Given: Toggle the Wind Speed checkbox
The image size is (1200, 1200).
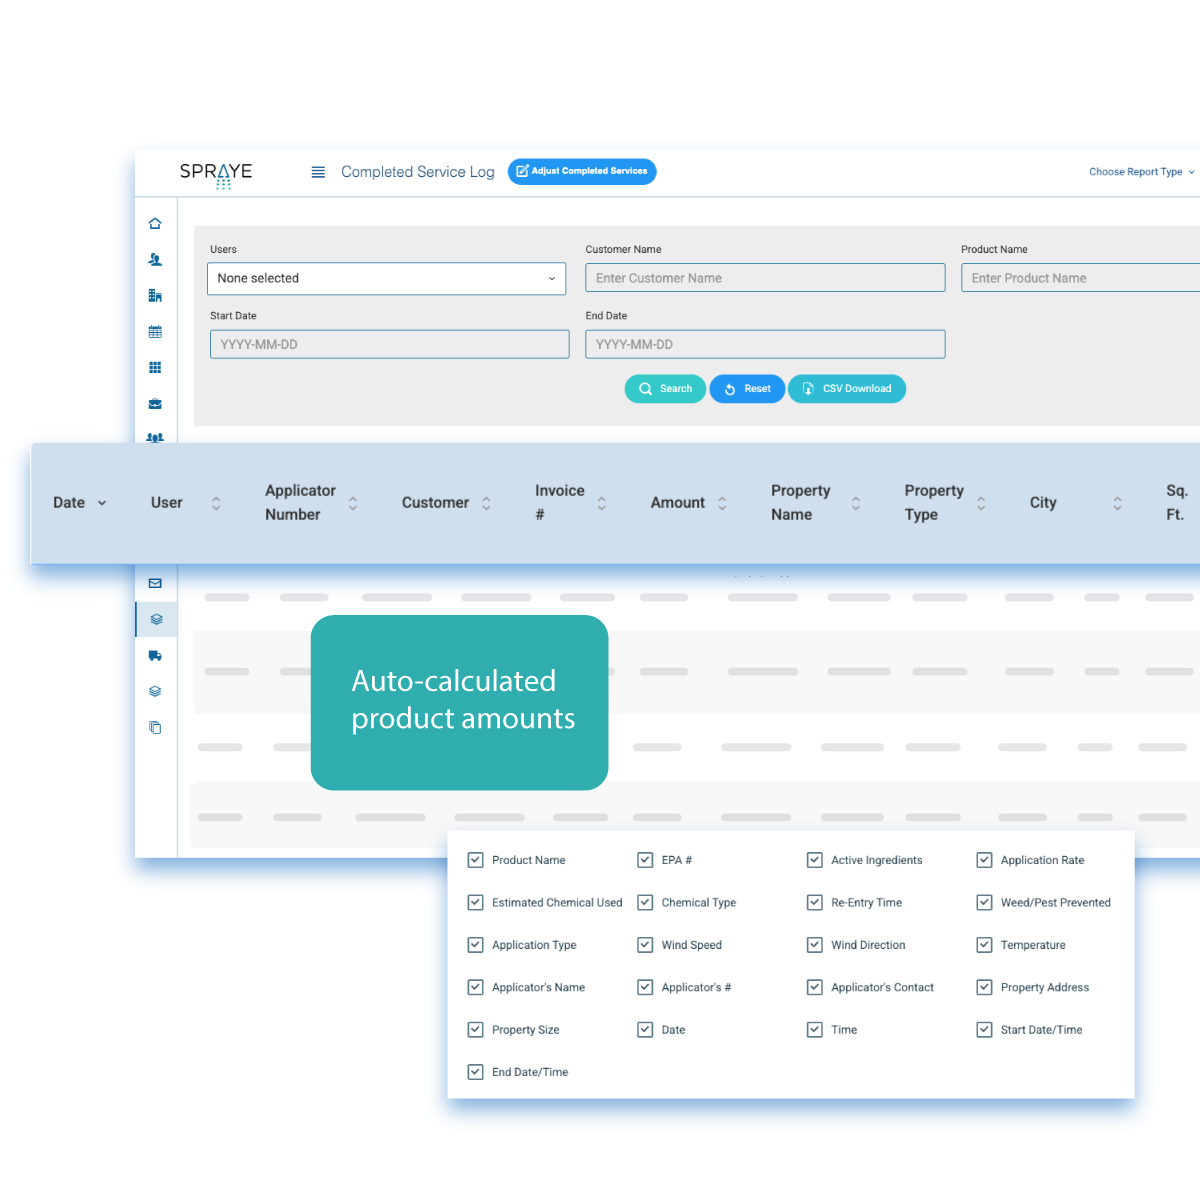Looking at the screenshot, I should [x=646, y=945].
